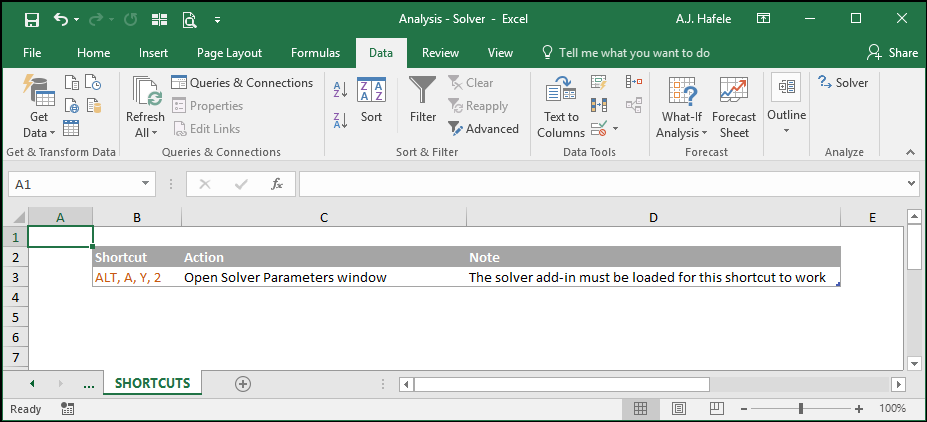Click the zoom slider handle
Viewport: 927px width, 422px height.
[800, 408]
